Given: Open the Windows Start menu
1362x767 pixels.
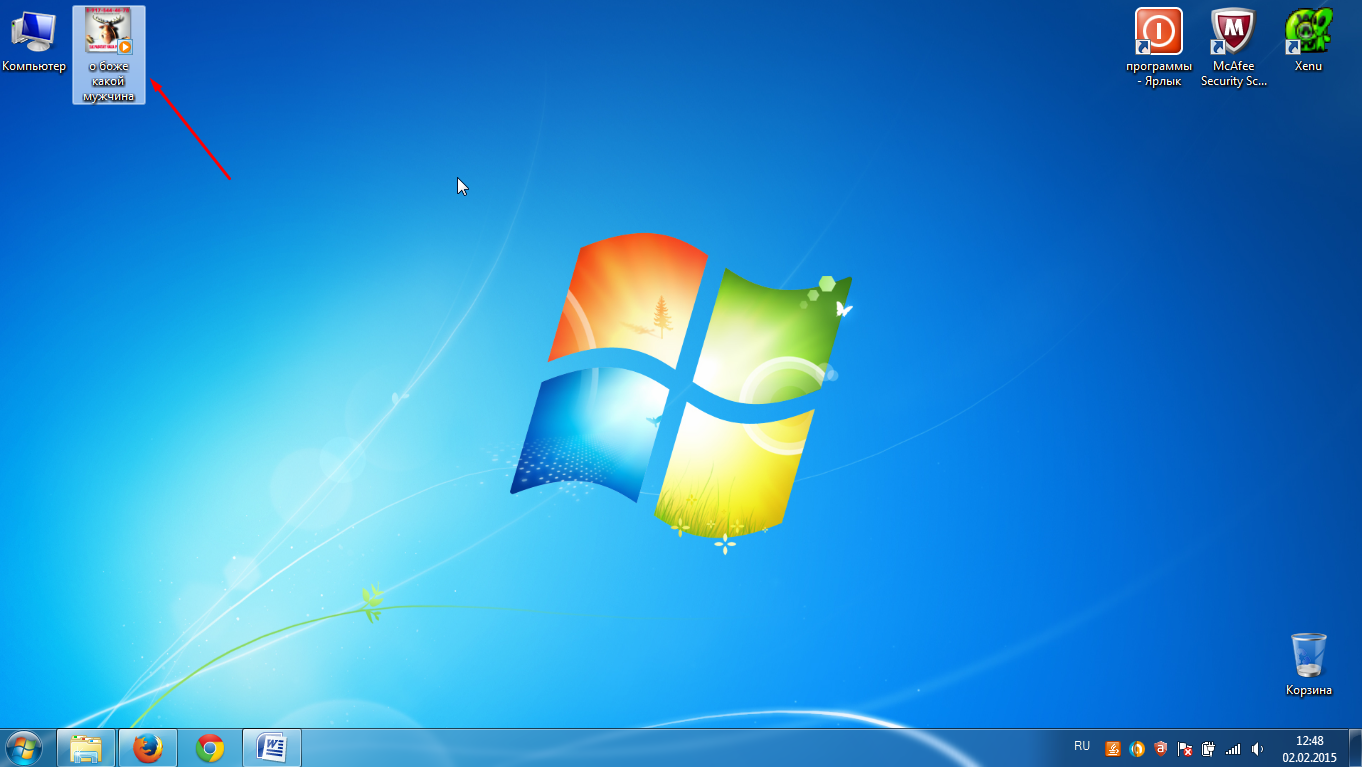Looking at the screenshot, I should (24, 748).
